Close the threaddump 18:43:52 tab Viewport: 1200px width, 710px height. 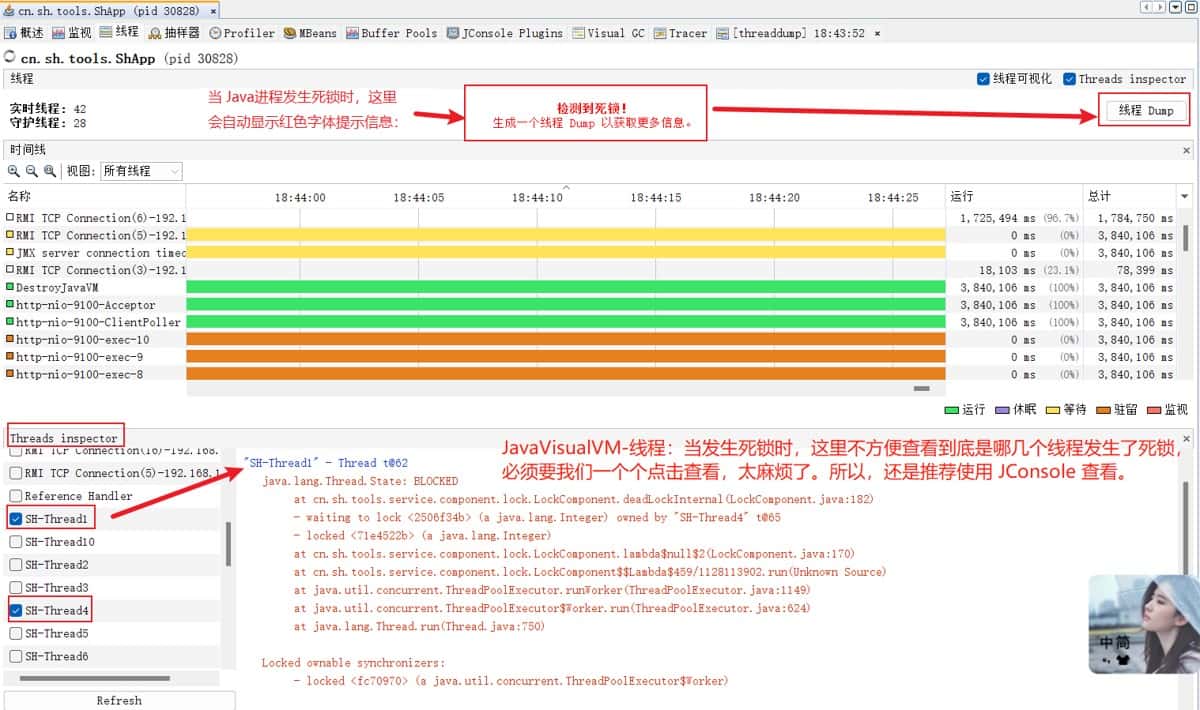(x=877, y=33)
